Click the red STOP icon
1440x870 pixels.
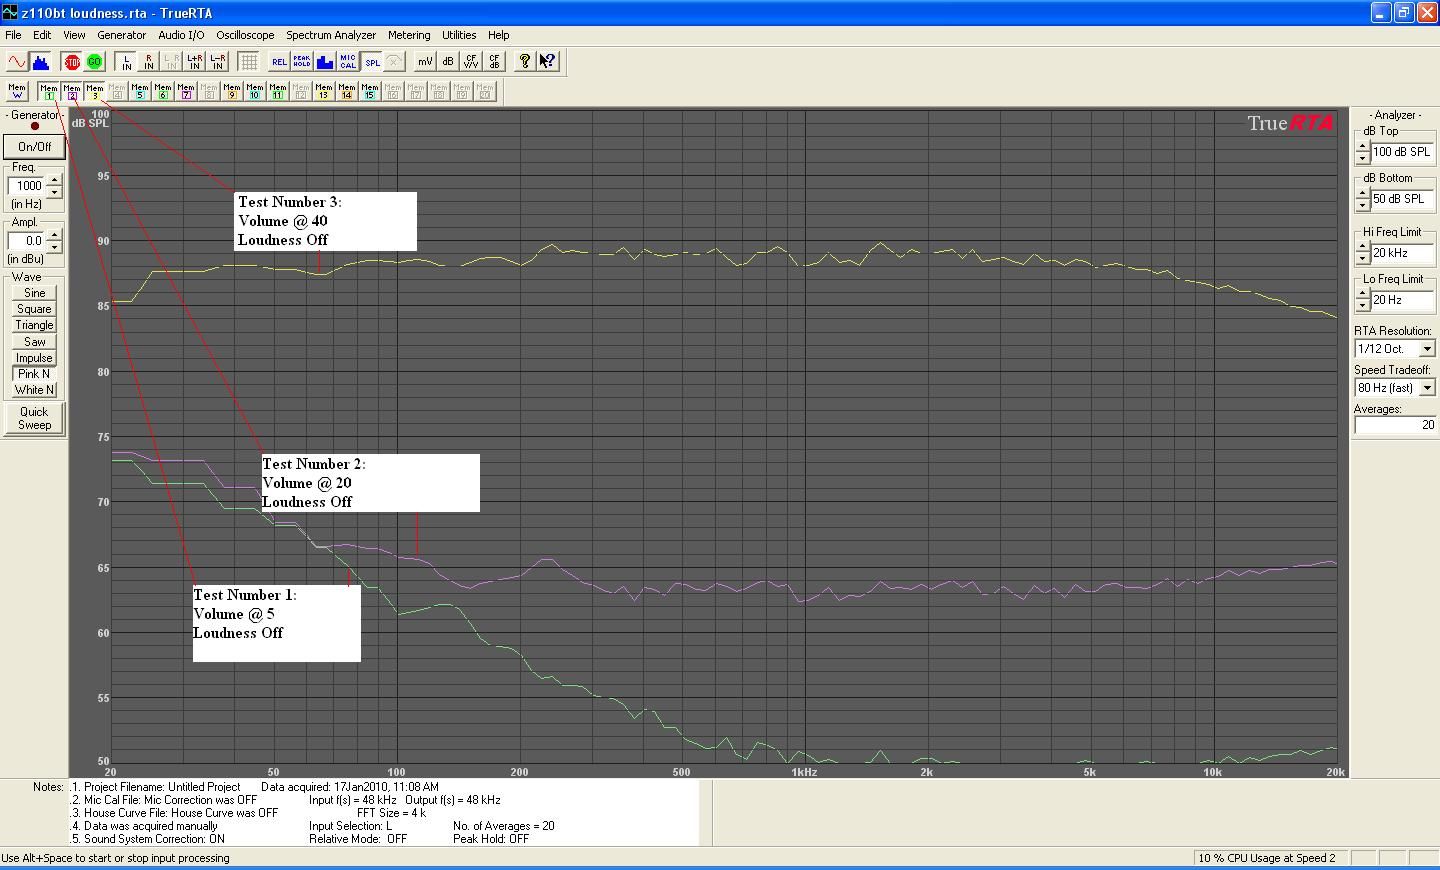71,62
